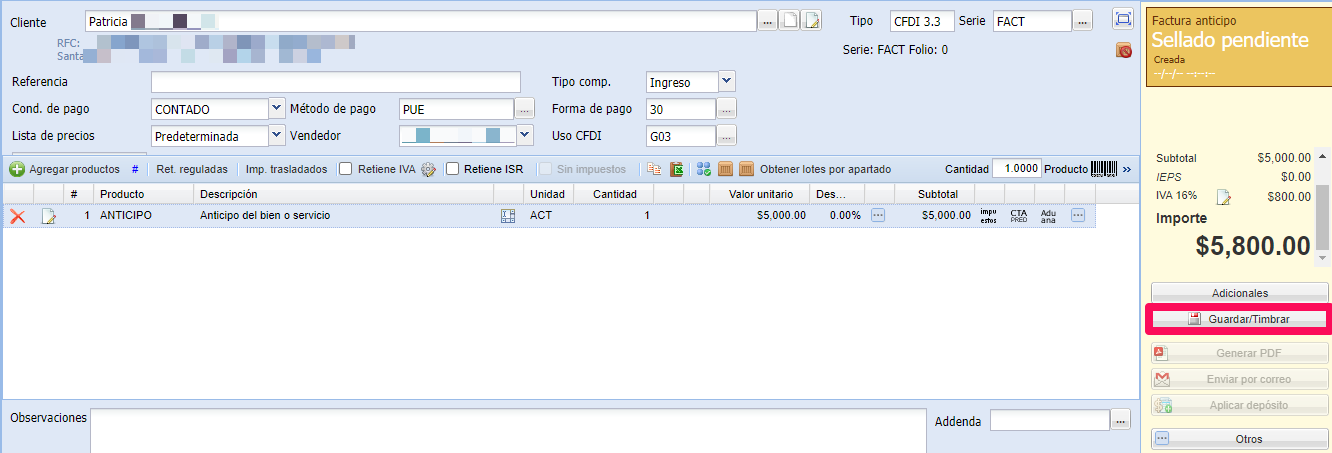Click Imp. trasladados in the toolbar
Image resolution: width=1332 pixels, height=453 pixels.
pyautogui.click(x=286, y=169)
